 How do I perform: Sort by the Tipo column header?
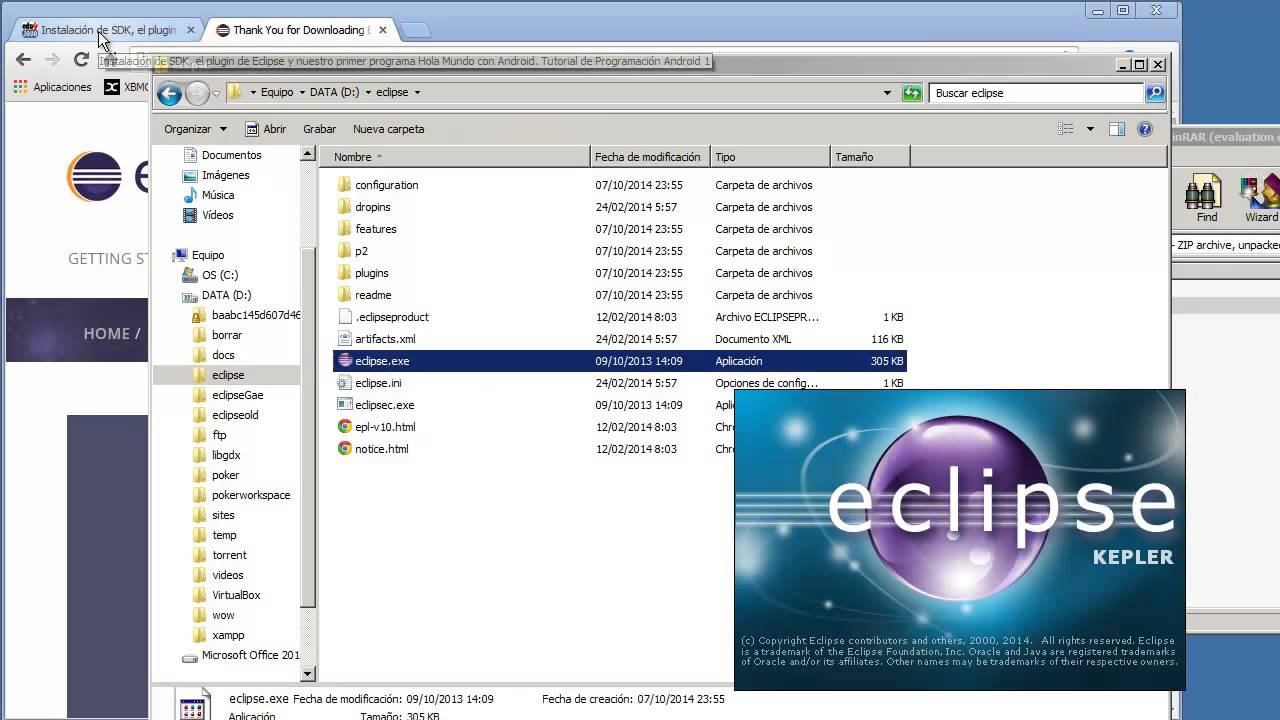(x=770, y=157)
